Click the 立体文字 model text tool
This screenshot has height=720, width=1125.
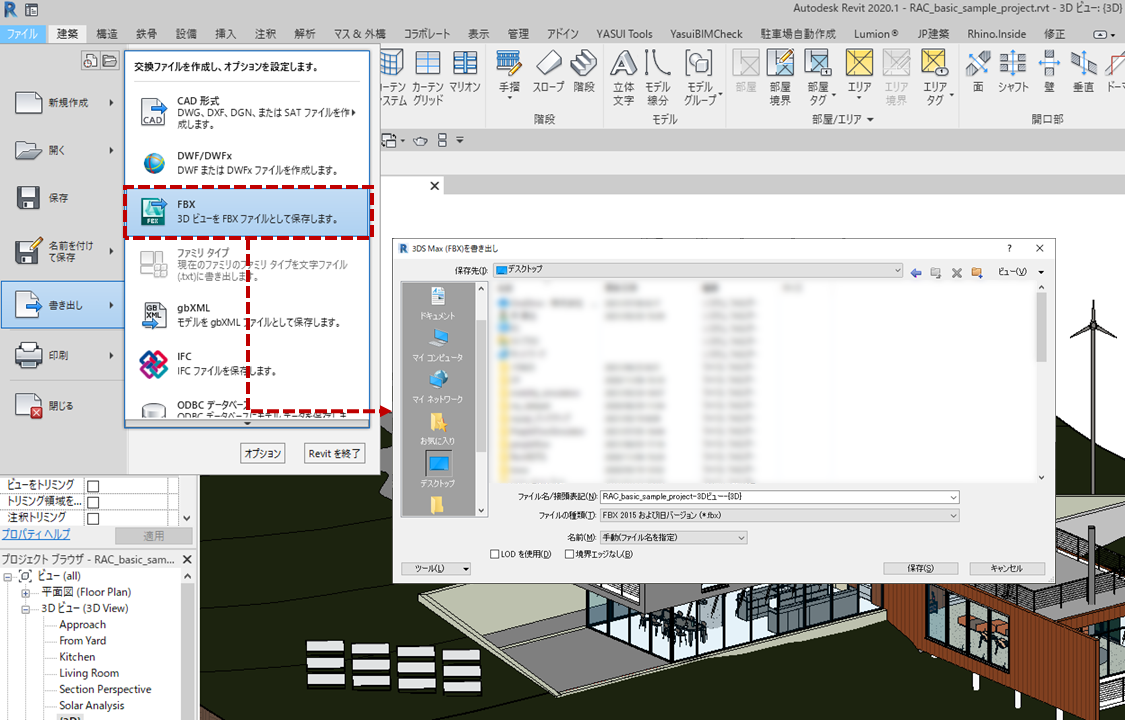[623, 76]
